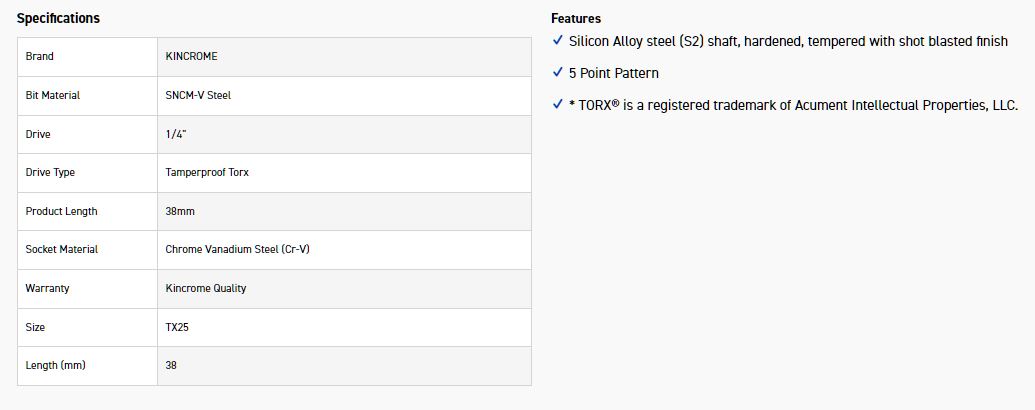Click the Socket Material row label

click(x=62, y=249)
